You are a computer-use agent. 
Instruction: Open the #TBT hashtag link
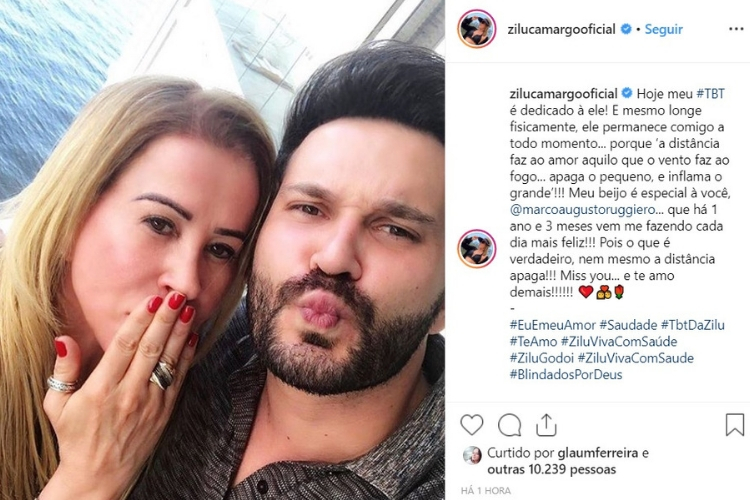click(710, 94)
